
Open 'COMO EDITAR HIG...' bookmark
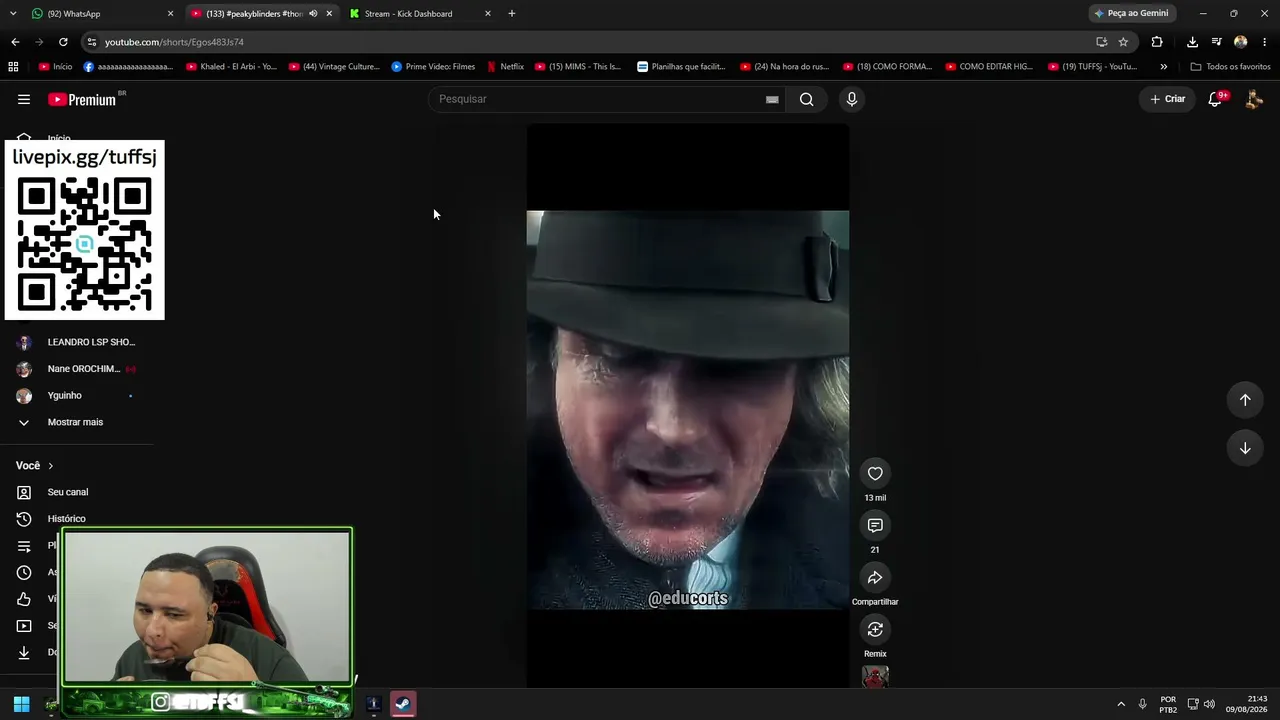pos(988,67)
